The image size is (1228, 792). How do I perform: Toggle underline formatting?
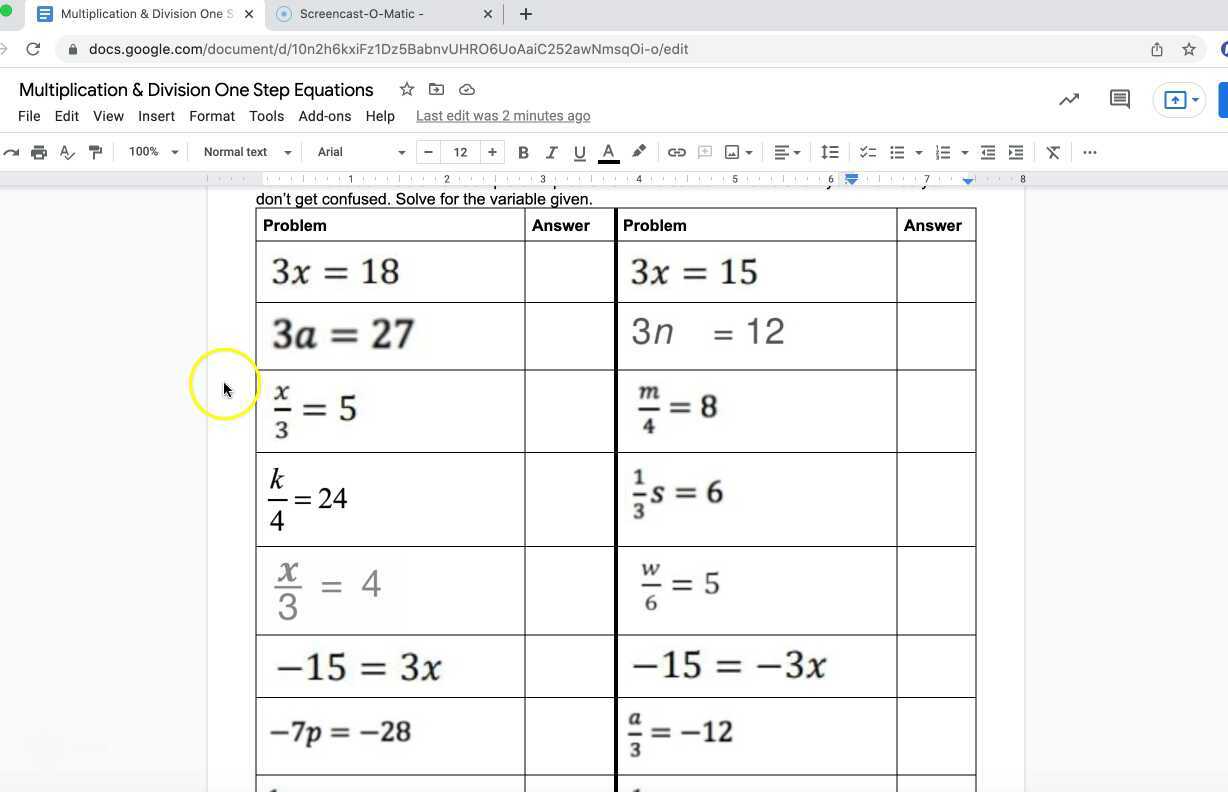579,152
